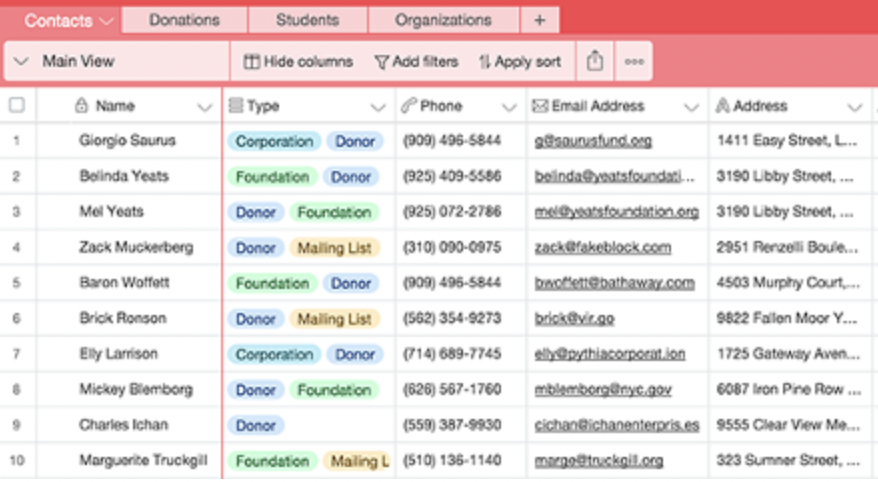Add a new table with plus tab
This screenshot has height=482, width=878.
[539, 20]
